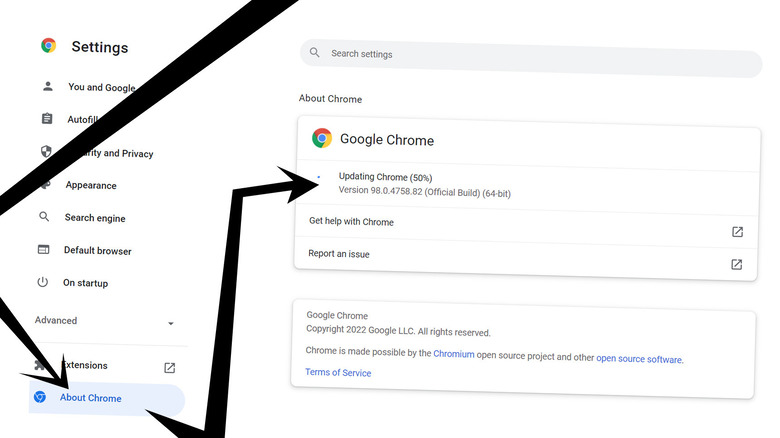Screen dimensions: 780x438
Task: Click the power icon for On startup
Action: [42, 282]
